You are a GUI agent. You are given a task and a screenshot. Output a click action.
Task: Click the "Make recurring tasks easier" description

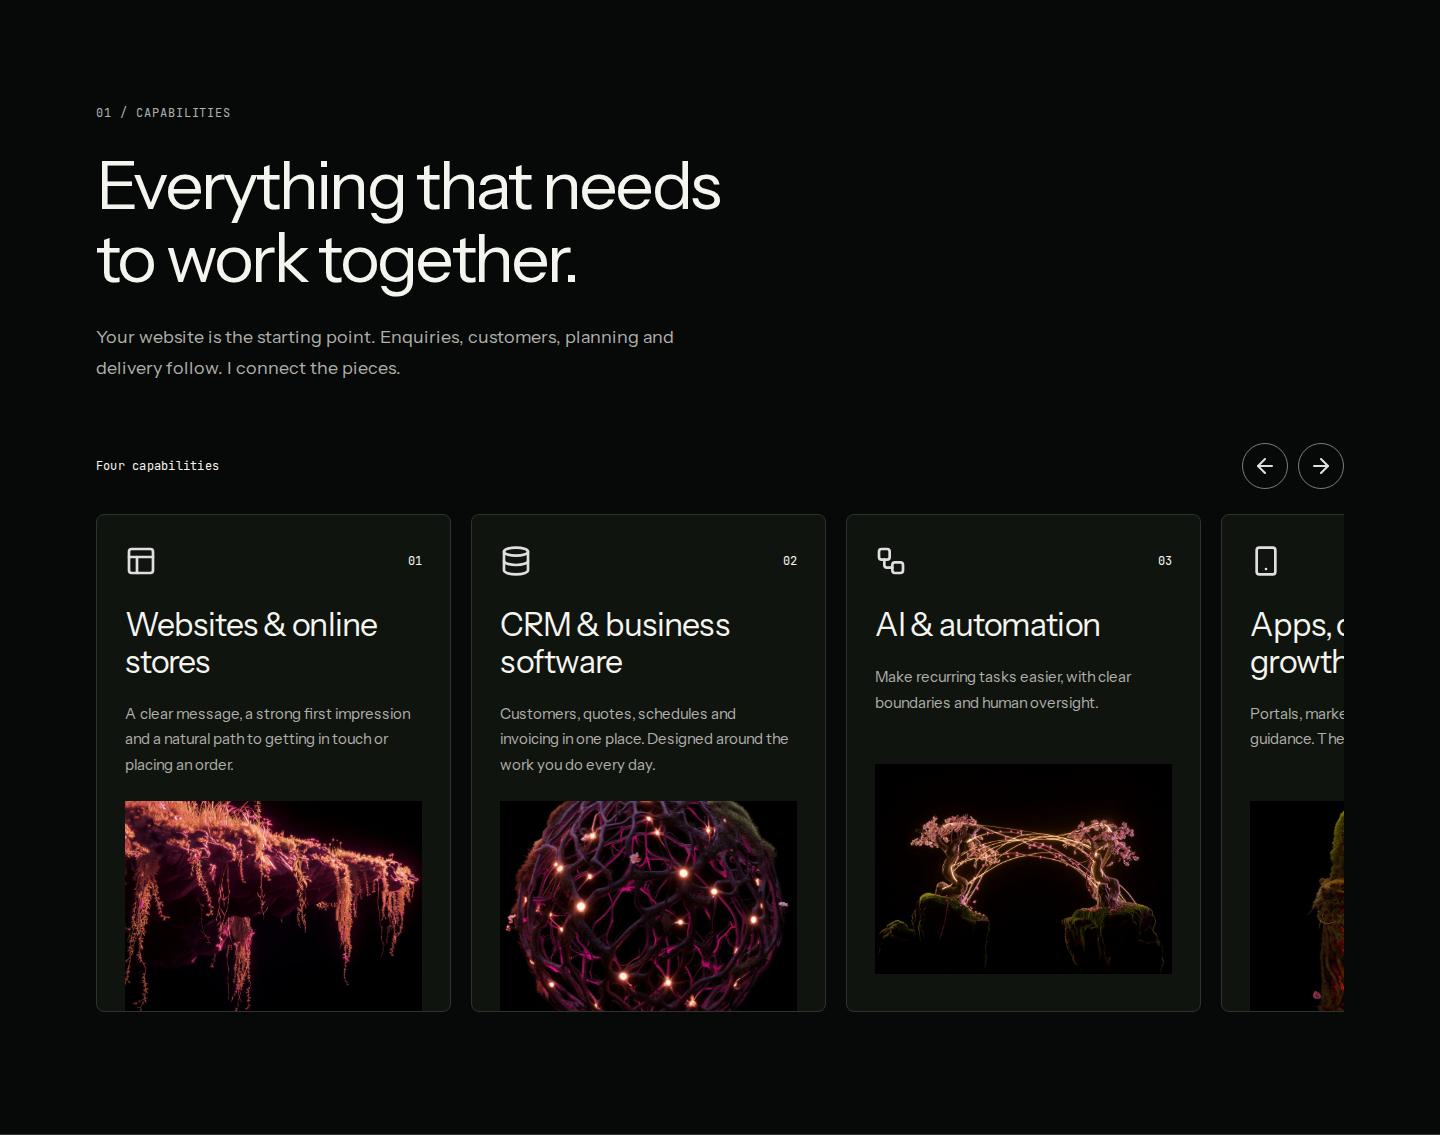(1003, 690)
